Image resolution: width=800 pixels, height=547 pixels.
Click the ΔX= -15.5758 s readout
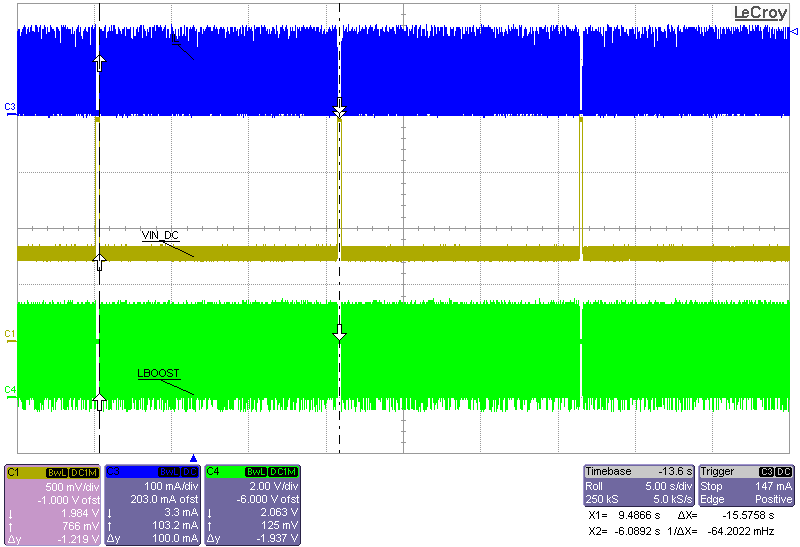[726, 515]
